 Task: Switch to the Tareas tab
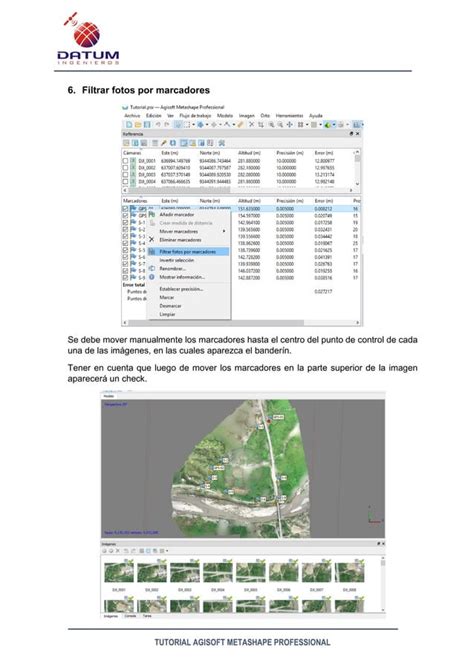147,616
